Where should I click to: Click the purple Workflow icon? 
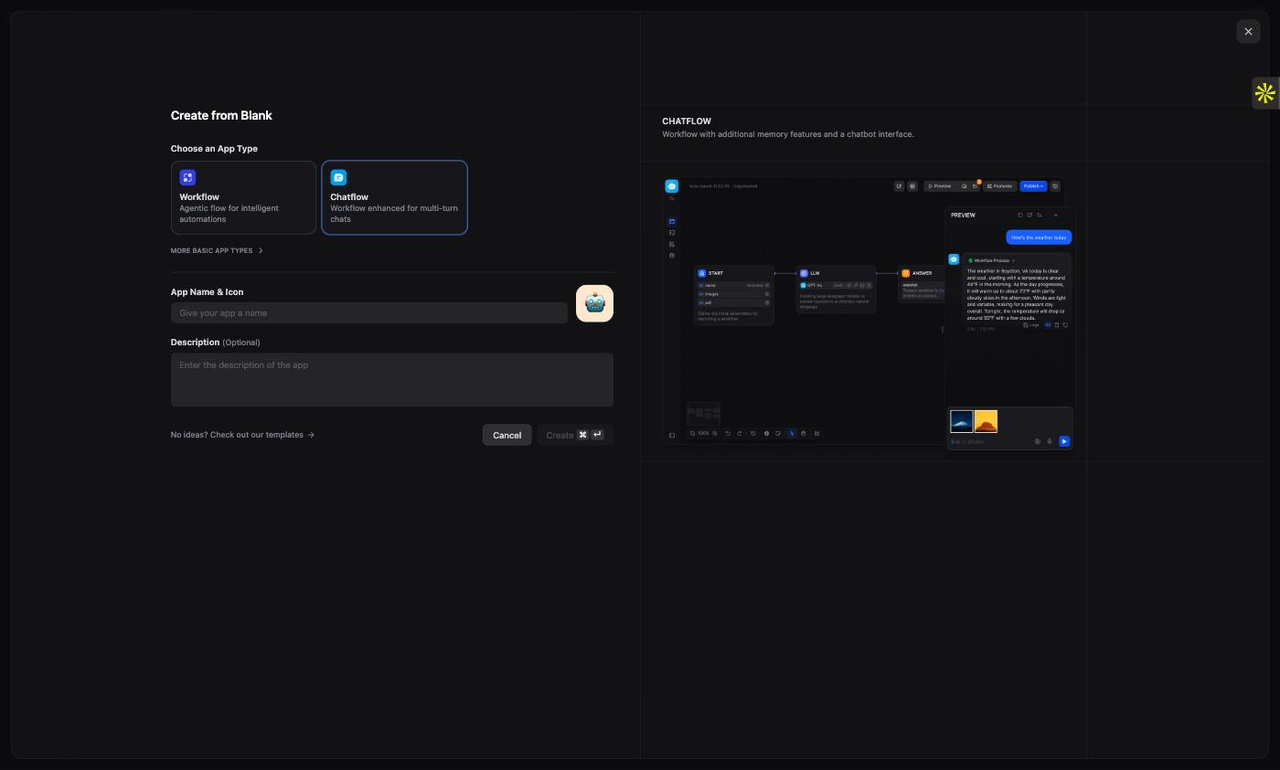[188, 177]
